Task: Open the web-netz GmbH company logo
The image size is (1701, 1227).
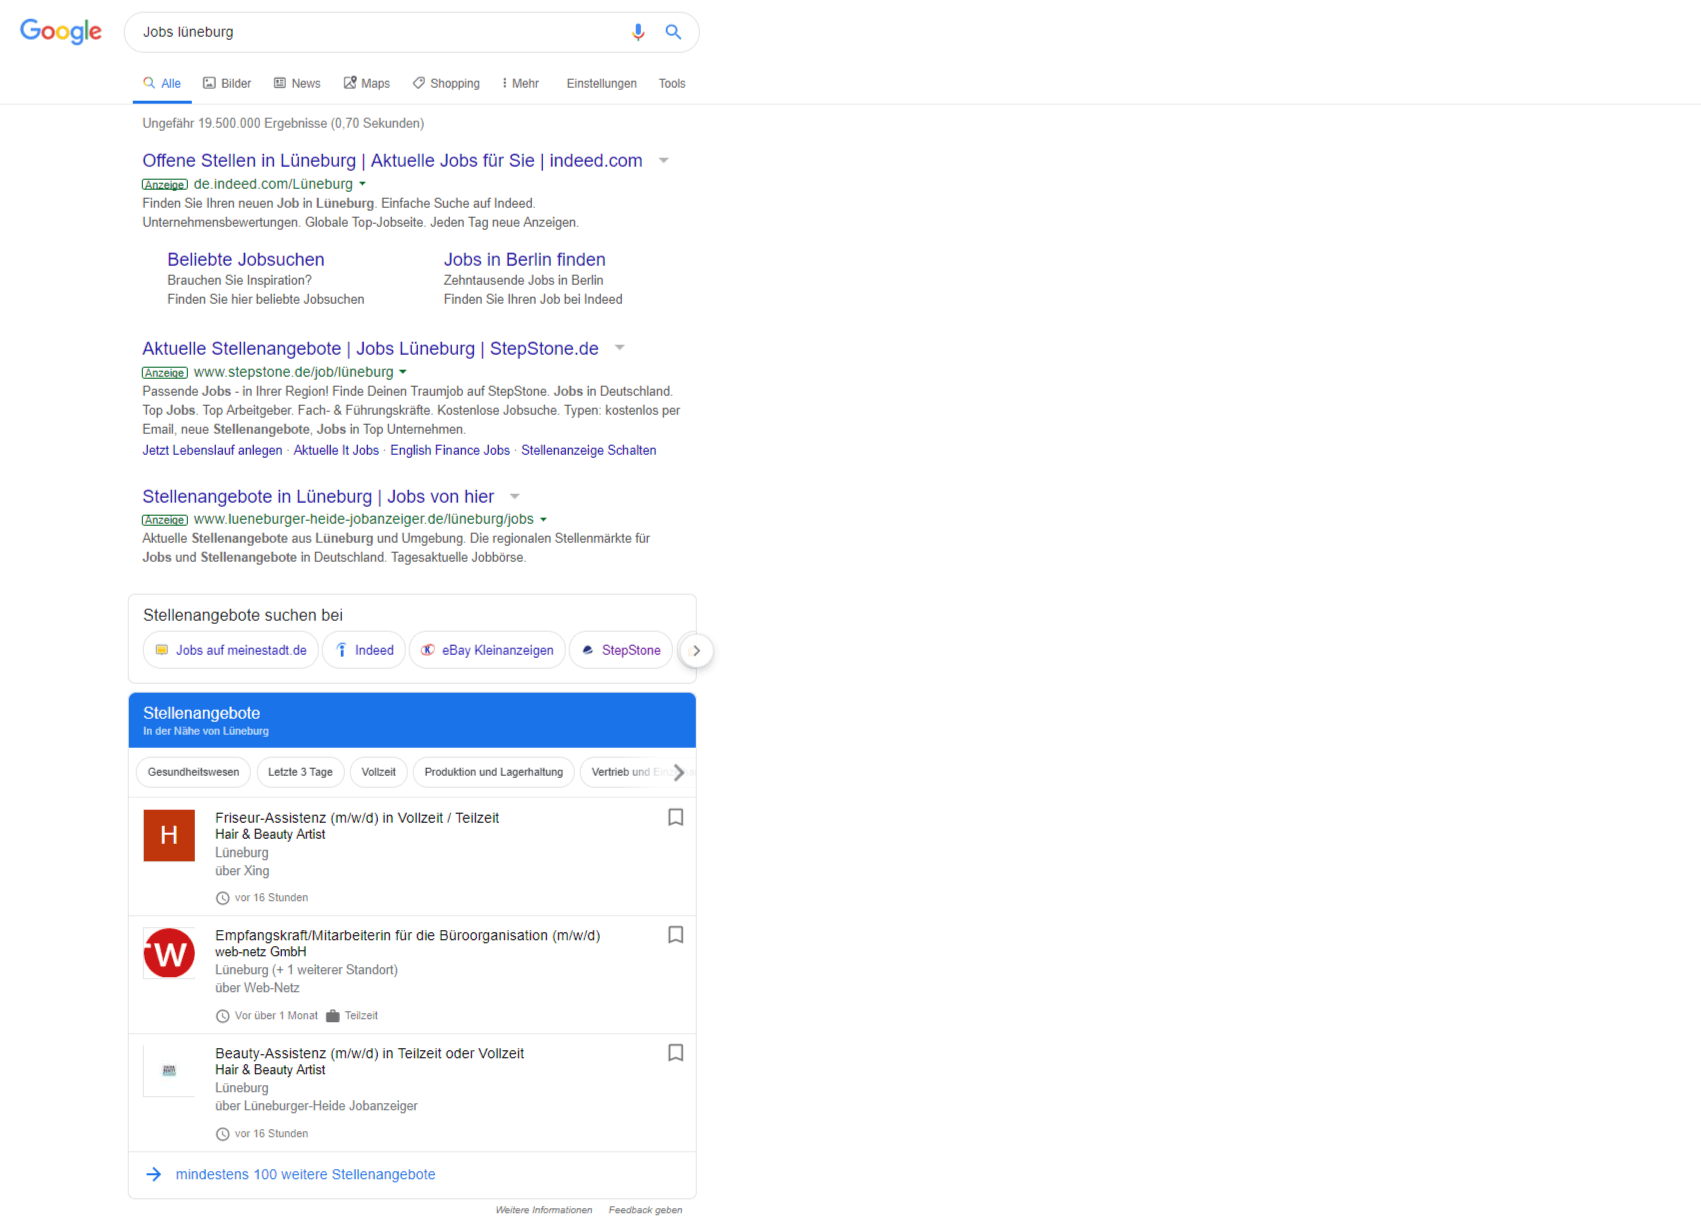Action: click(x=169, y=953)
